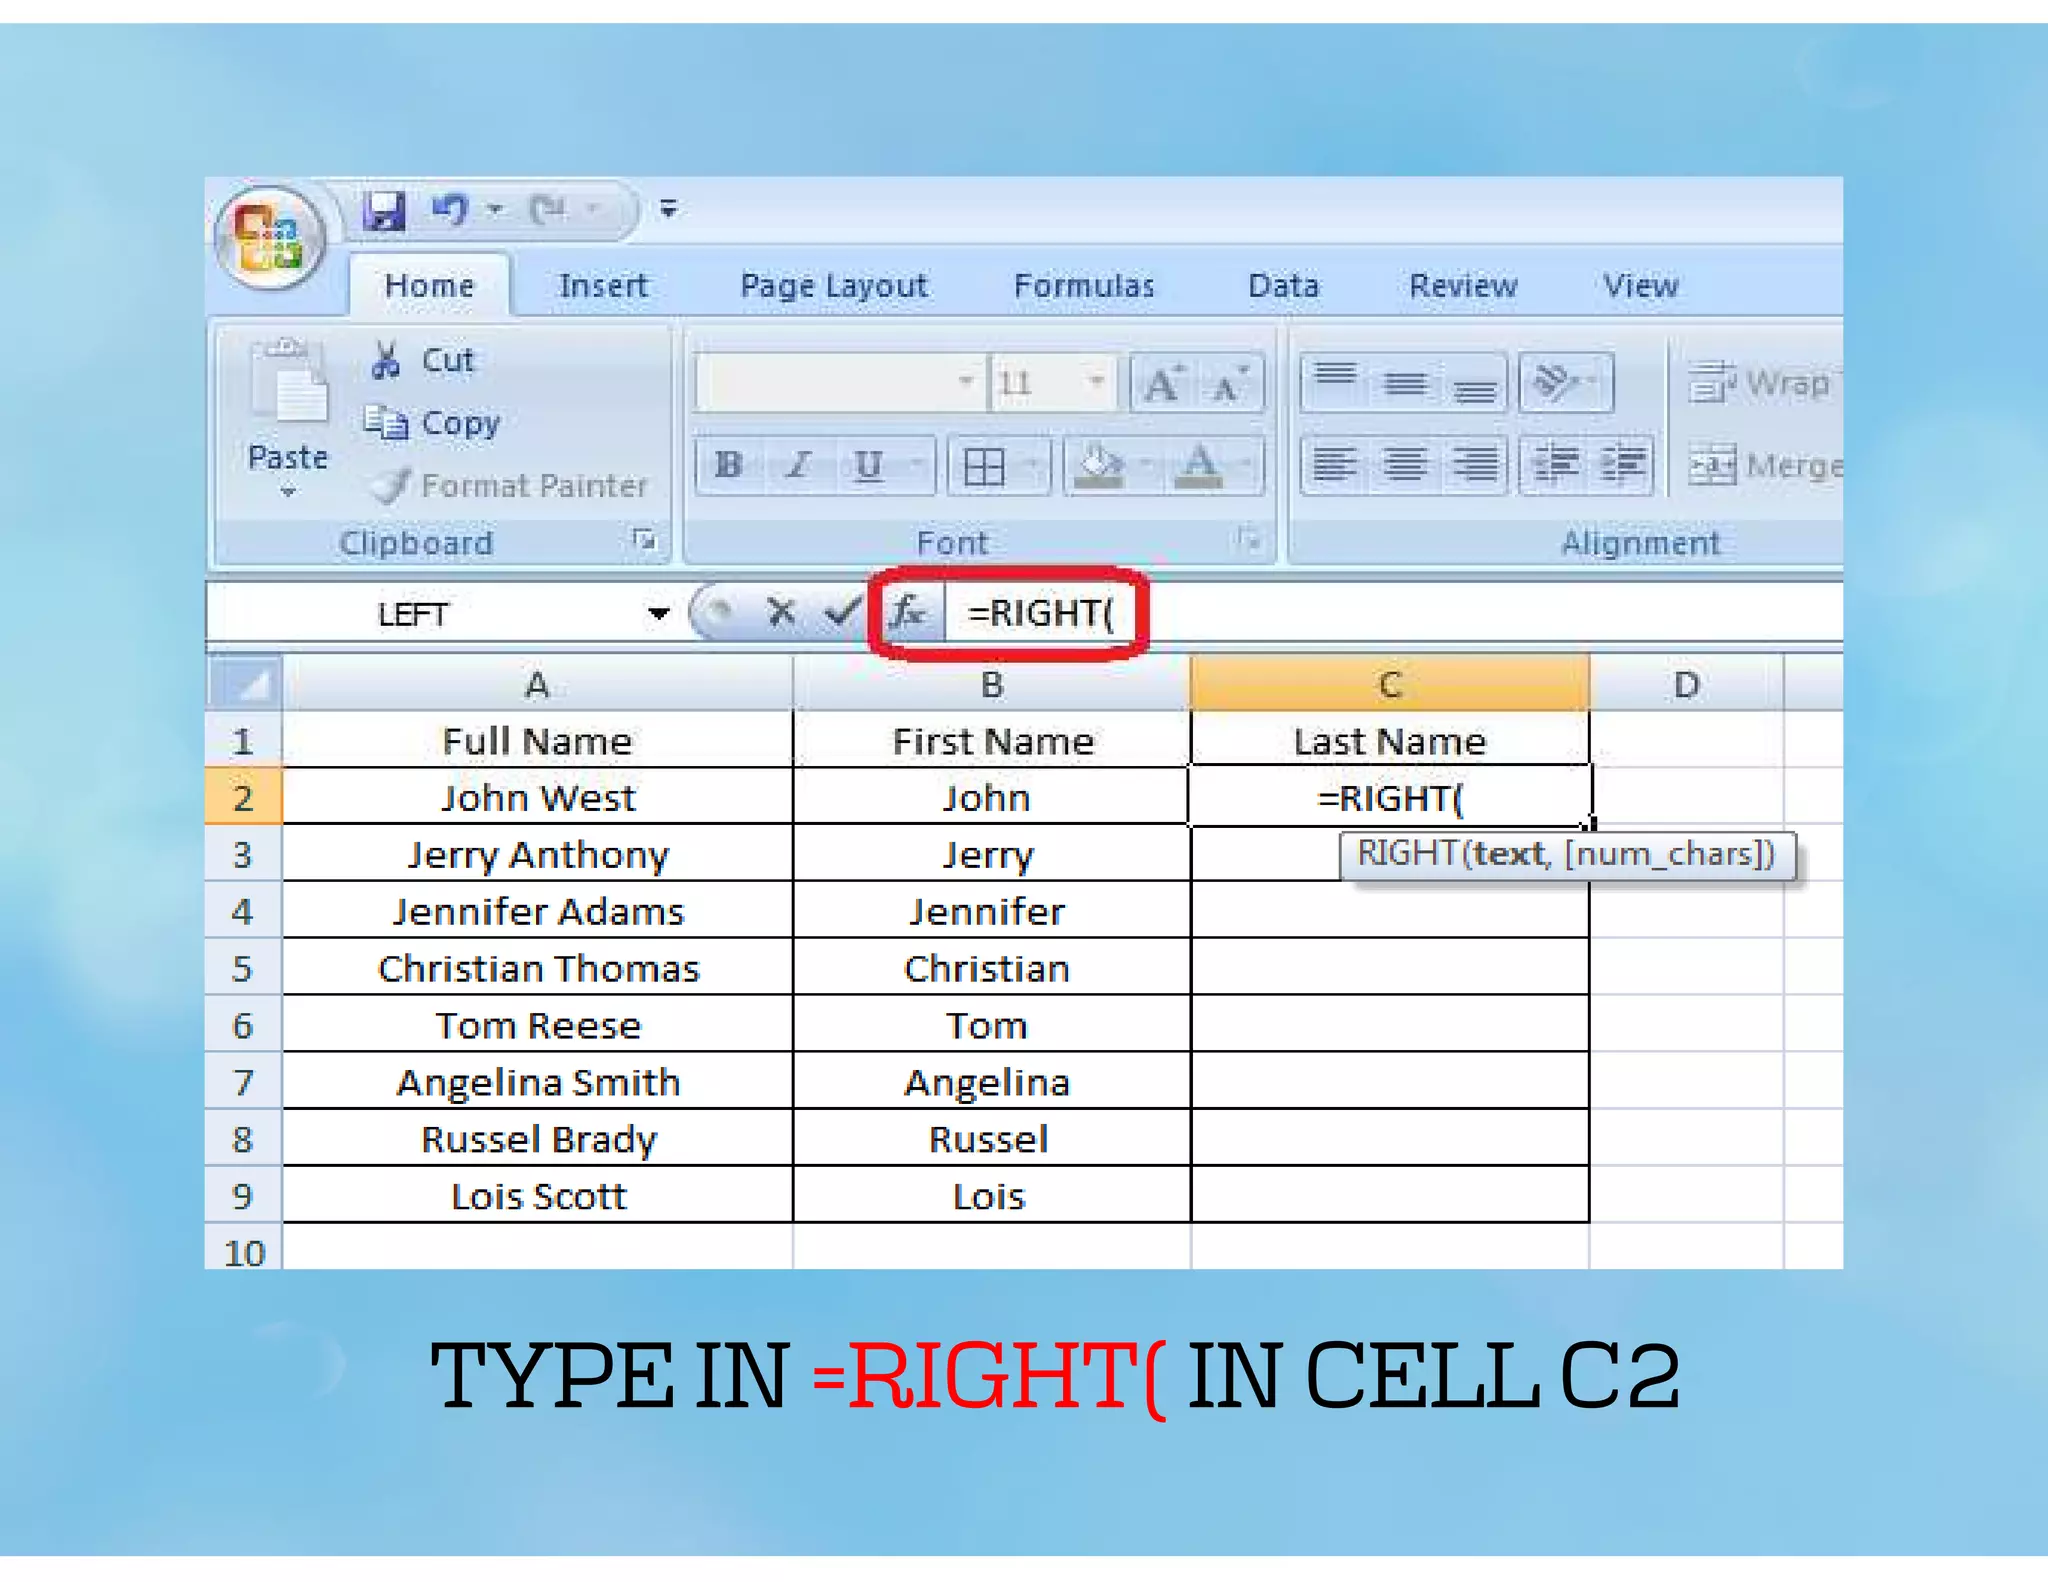Screen dimensions: 2048x1582
Task: Switch to the Formulas tab
Action: [1083, 286]
